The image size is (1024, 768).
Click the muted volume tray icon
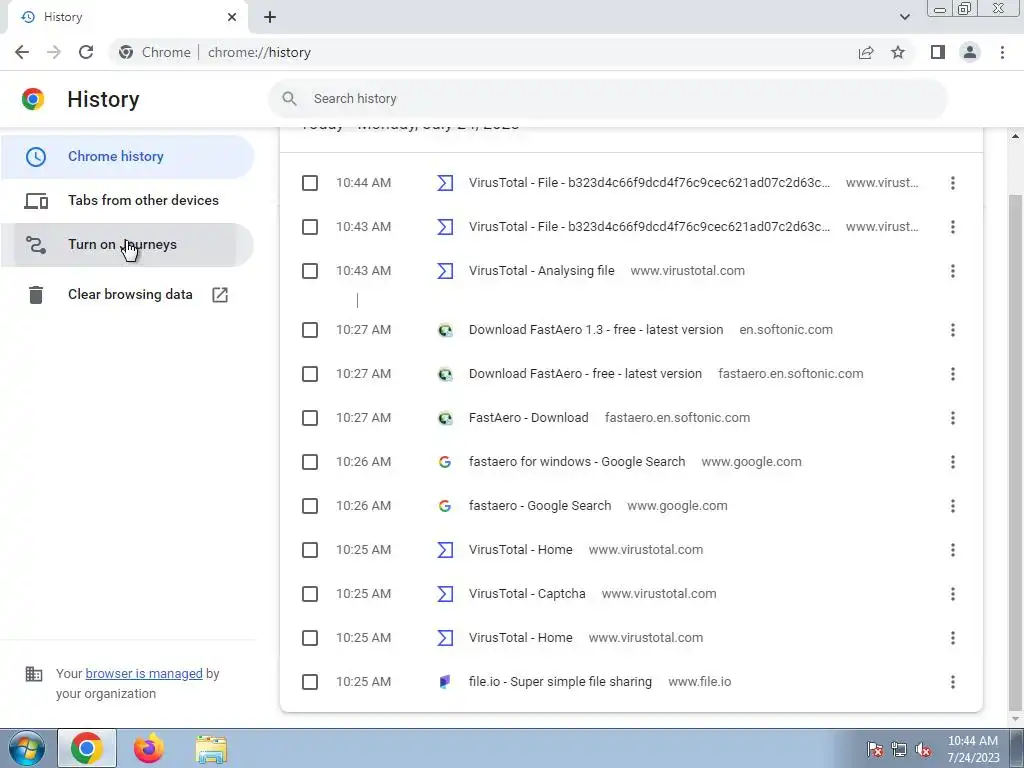[923, 750]
